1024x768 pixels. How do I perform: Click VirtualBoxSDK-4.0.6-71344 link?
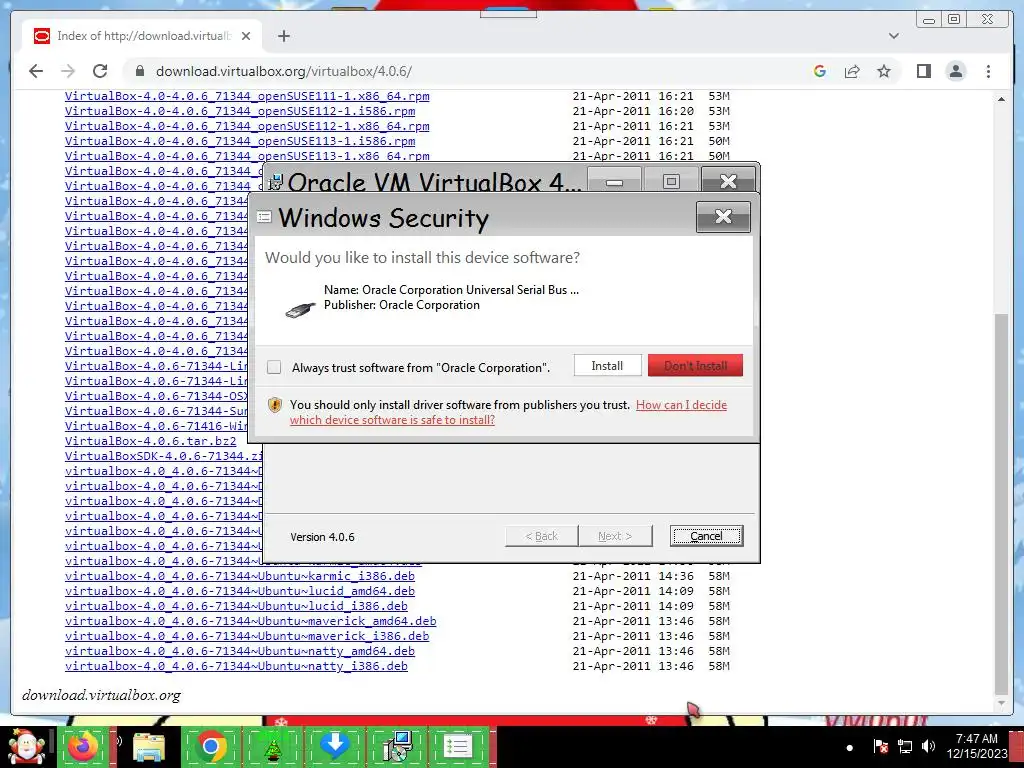(163, 456)
